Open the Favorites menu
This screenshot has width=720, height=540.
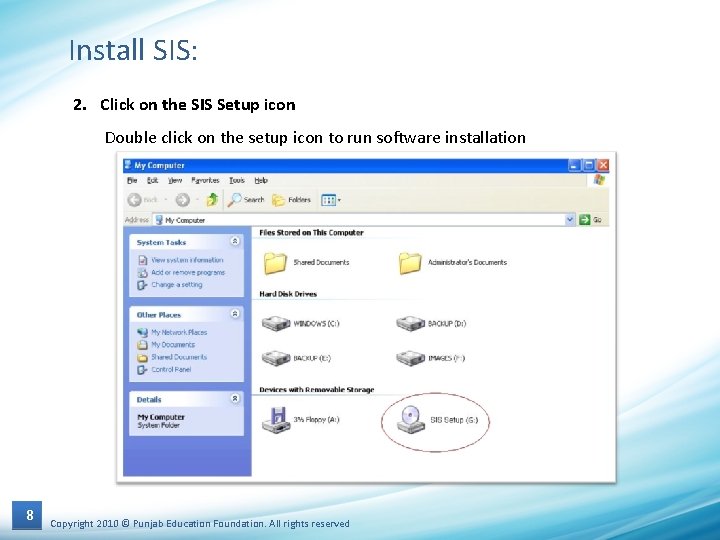coord(205,180)
